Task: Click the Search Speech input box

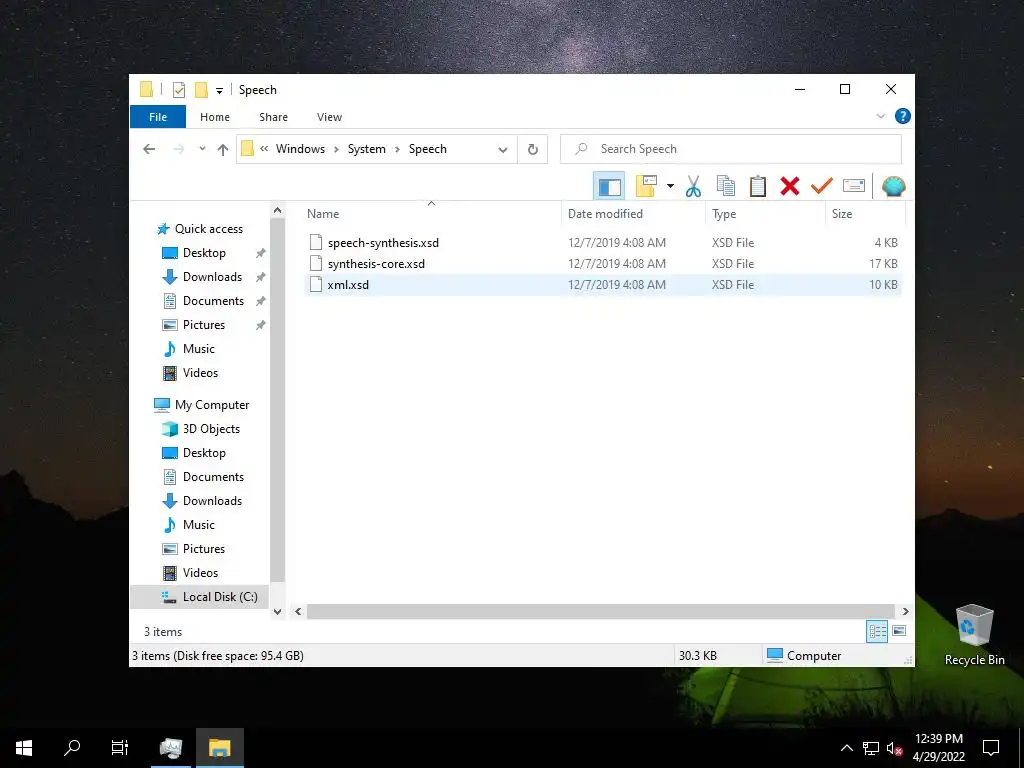Action: point(731,149)
